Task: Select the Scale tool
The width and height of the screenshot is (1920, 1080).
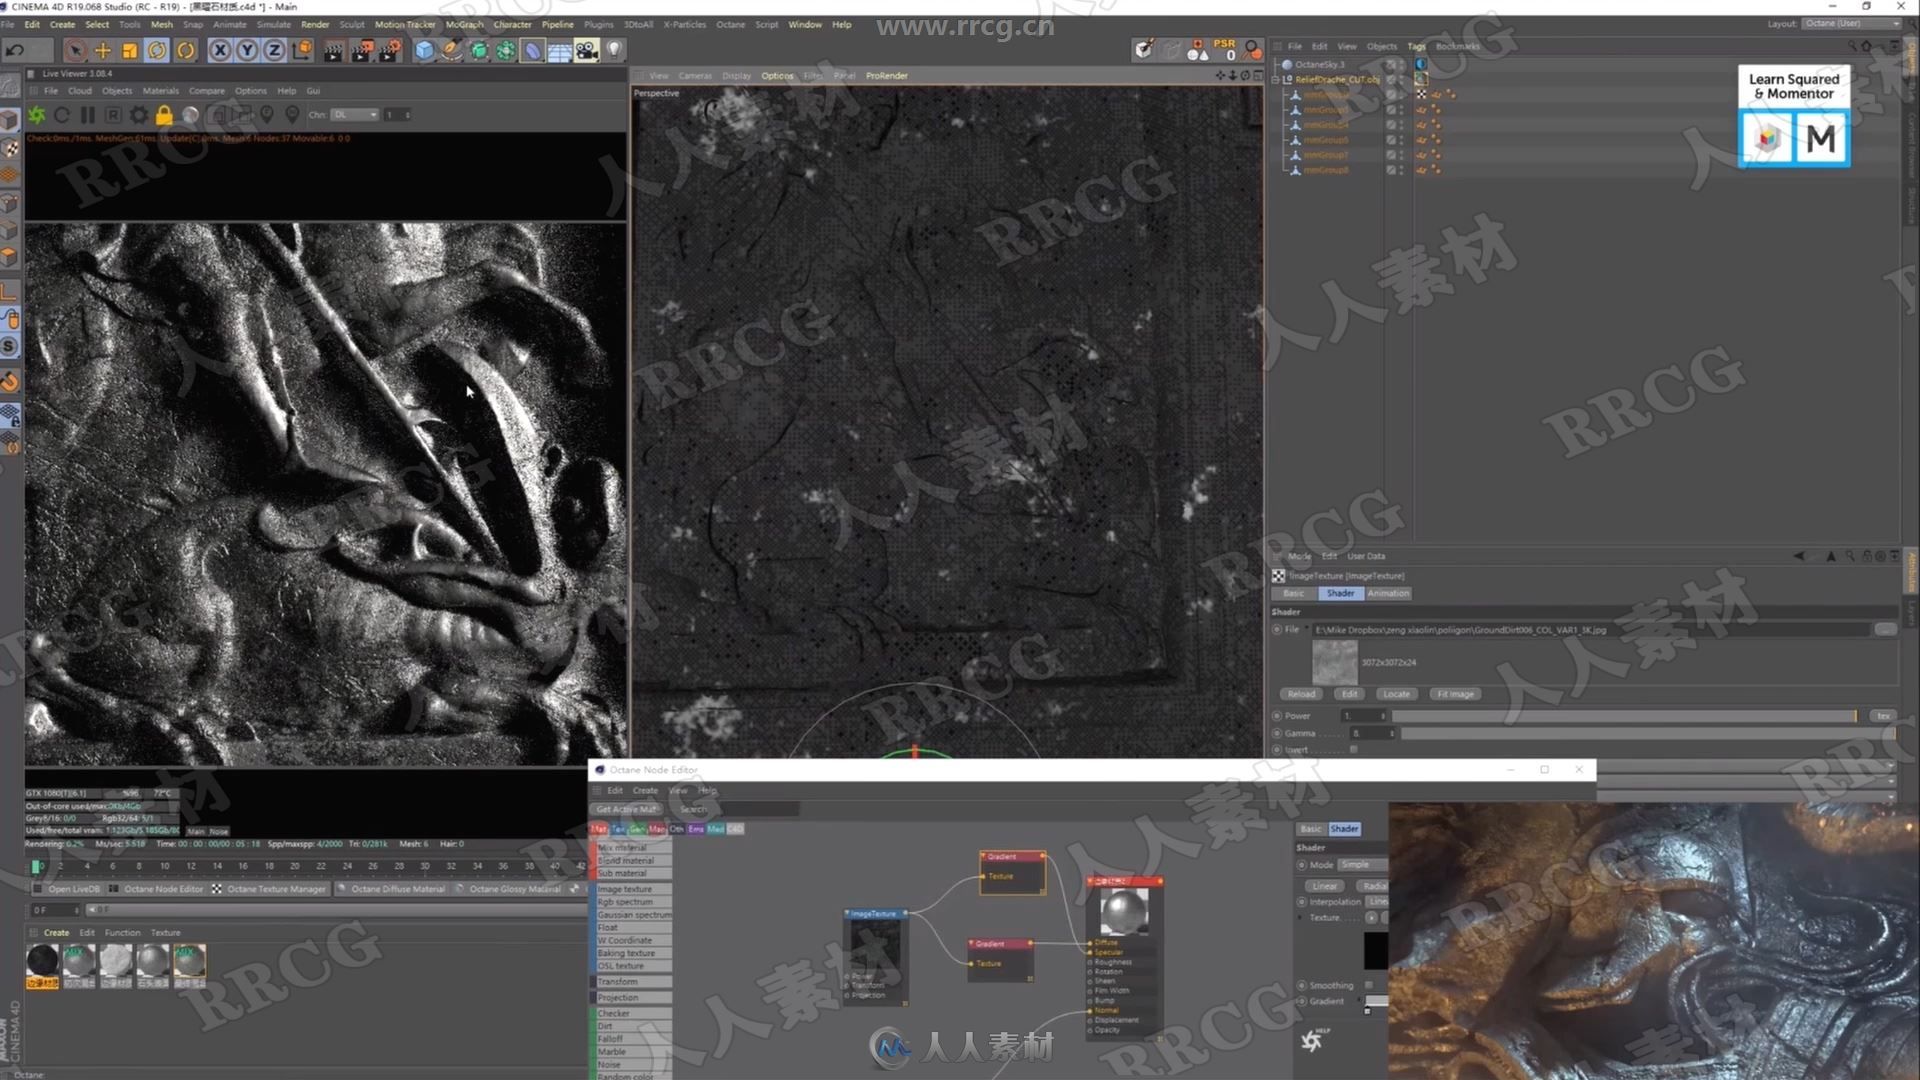Action: [x=129, y=50]
